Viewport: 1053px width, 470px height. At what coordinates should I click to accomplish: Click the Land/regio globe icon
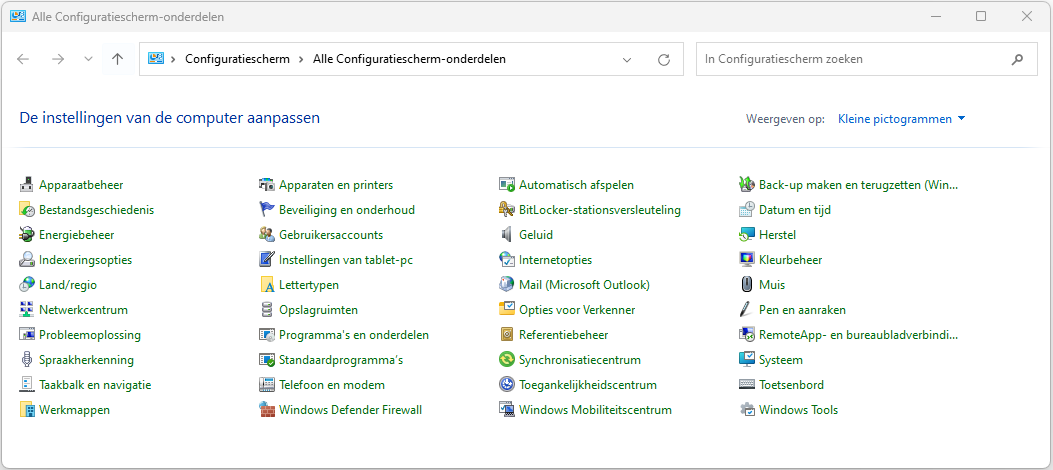click(27, 285)
